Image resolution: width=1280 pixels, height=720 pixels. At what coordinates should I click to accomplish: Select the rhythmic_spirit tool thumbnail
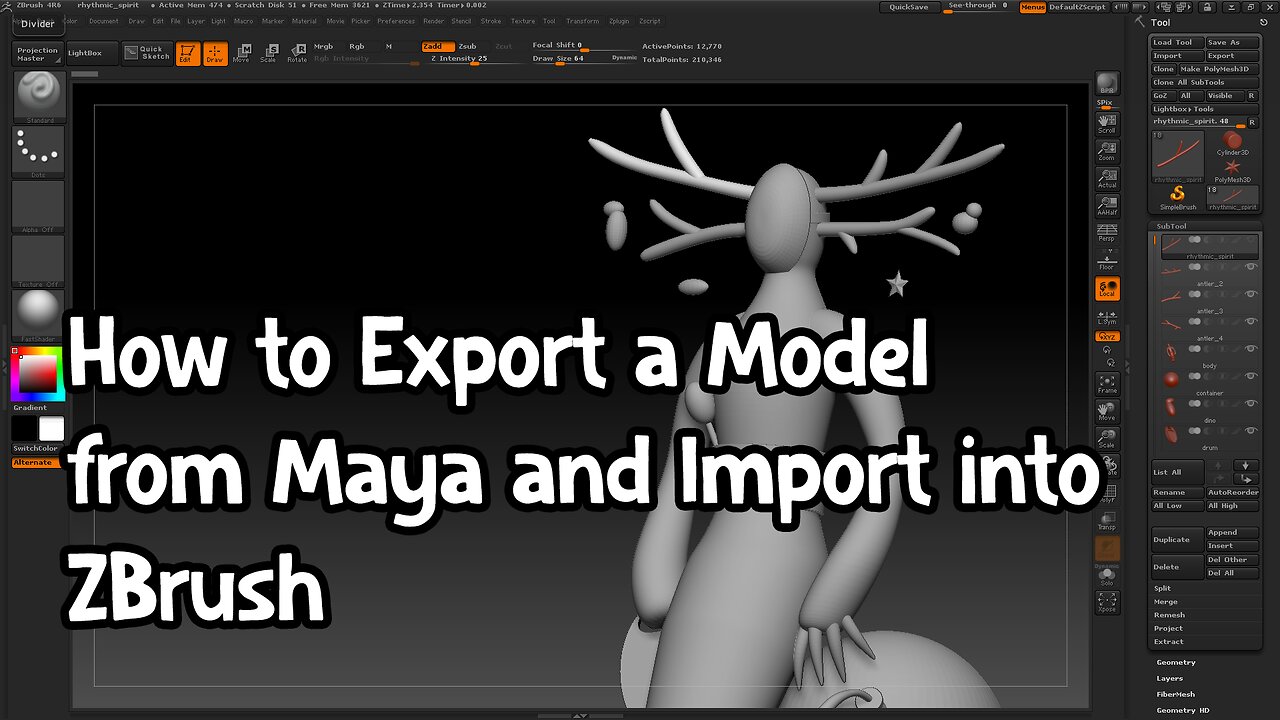pyautogui.click(x=1178, y=157)
